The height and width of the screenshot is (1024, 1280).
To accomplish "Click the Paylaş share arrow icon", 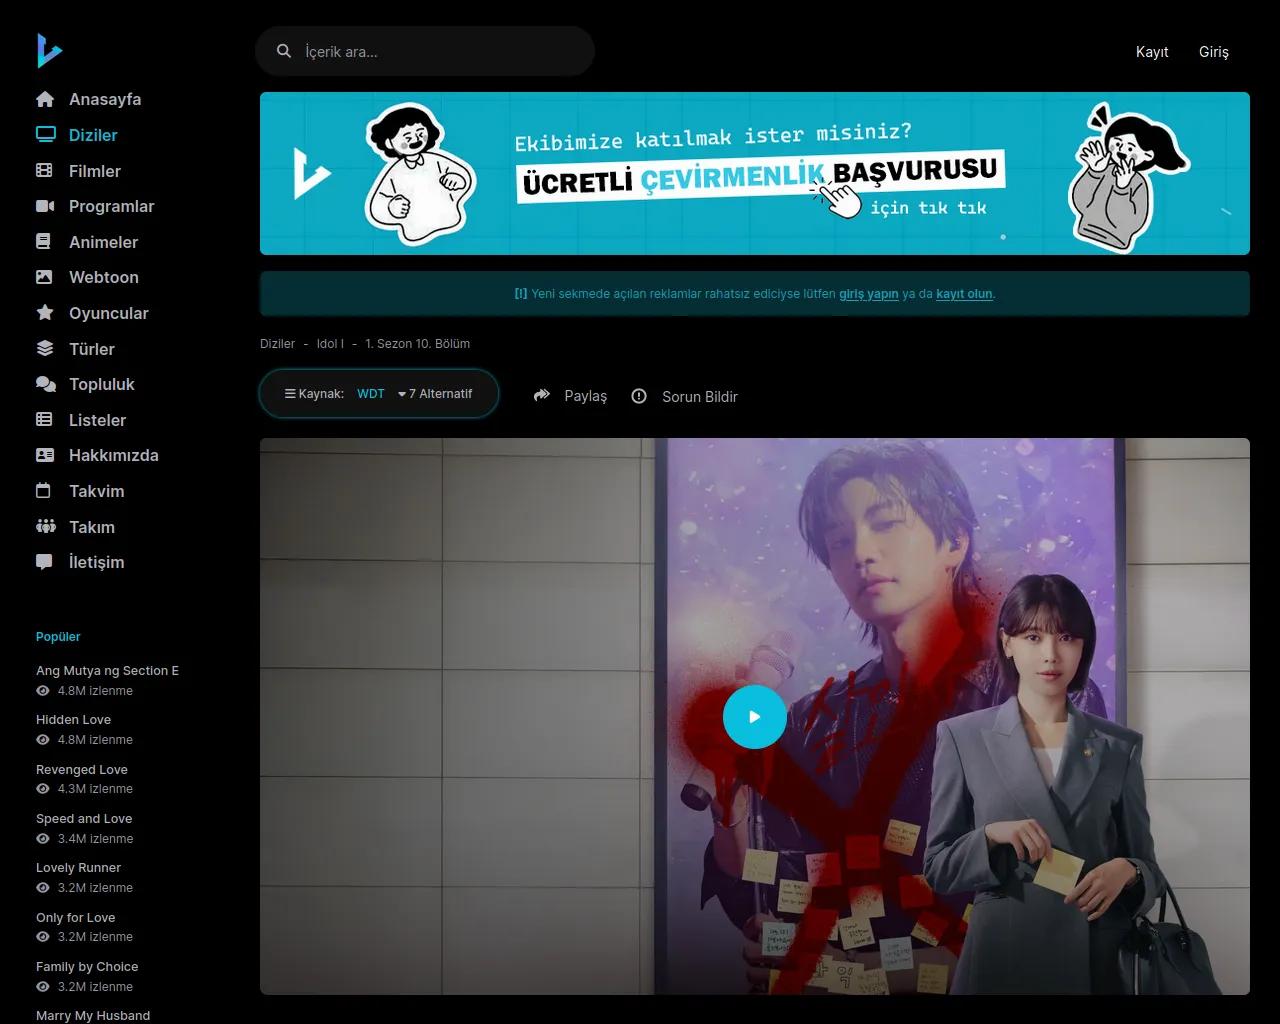I will tap(542, 396).
